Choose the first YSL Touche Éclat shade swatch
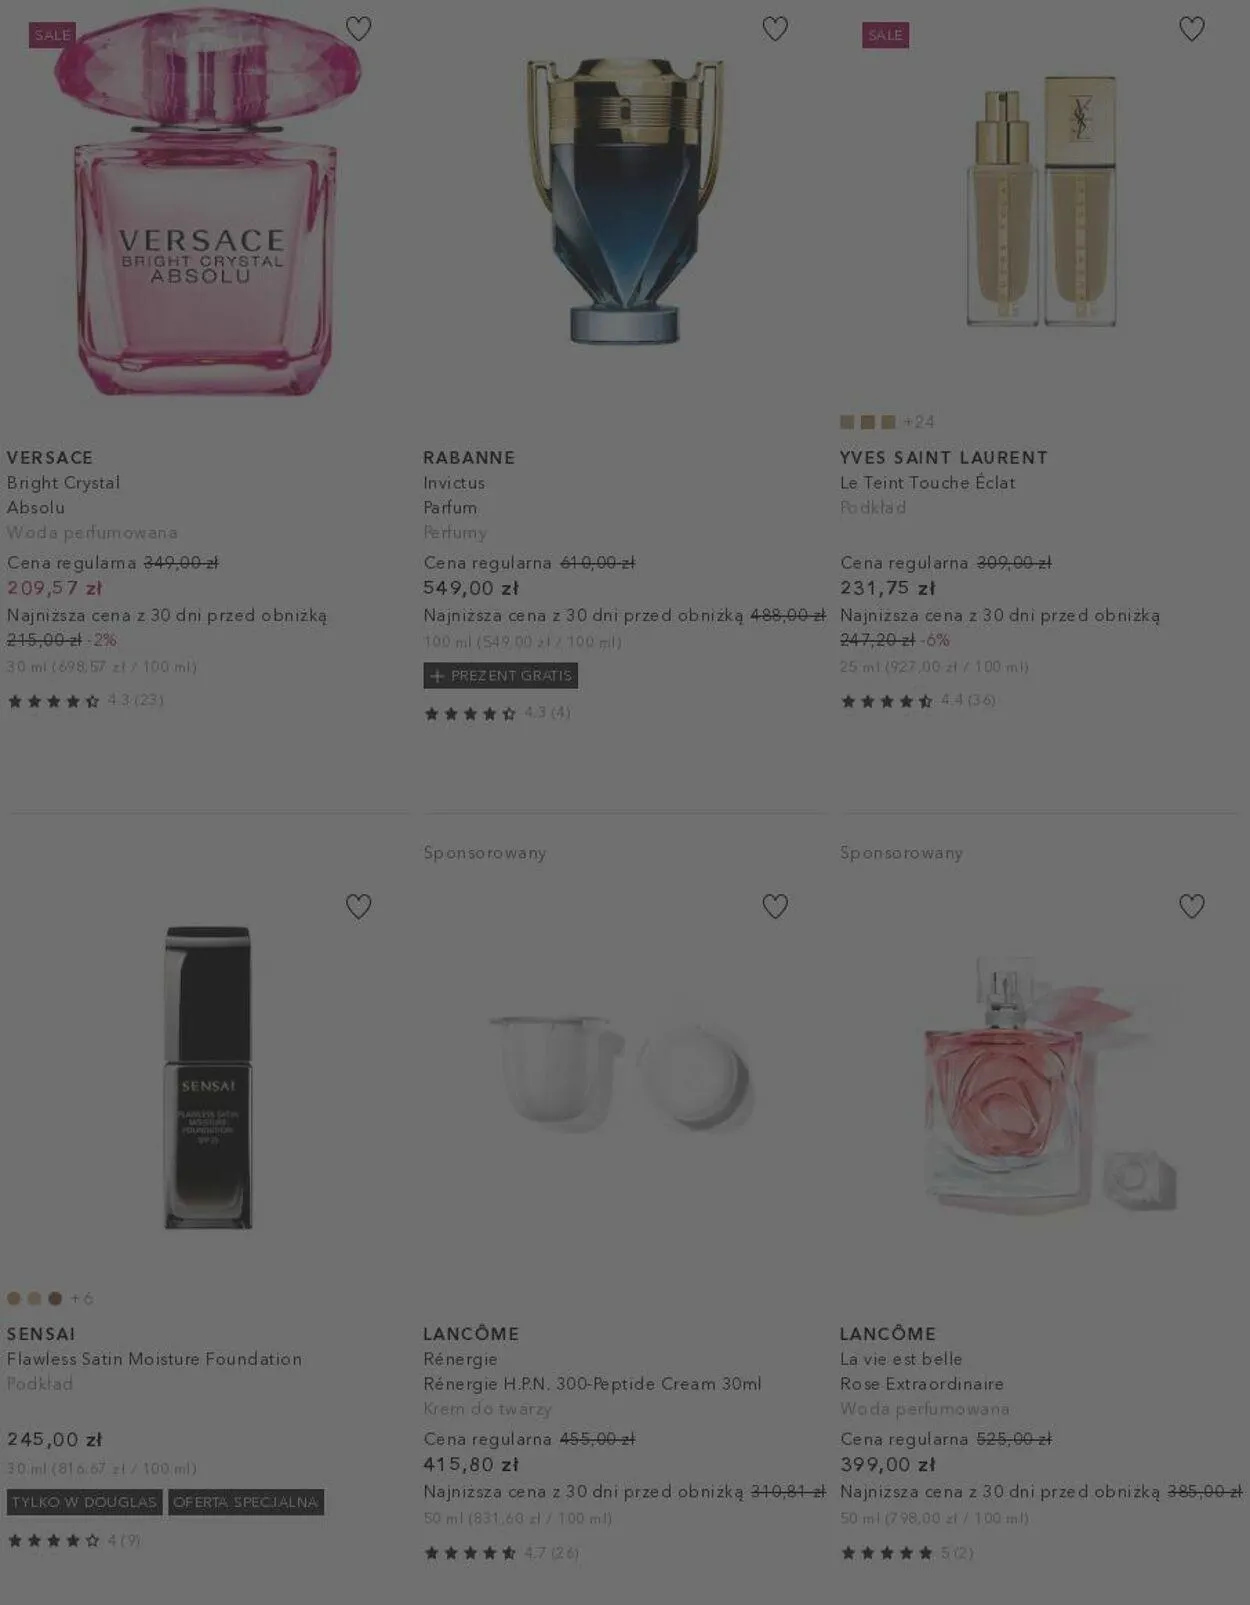Image resolution: width=1250 pixels, height=1605 pixels. click(x=847, y=422)
